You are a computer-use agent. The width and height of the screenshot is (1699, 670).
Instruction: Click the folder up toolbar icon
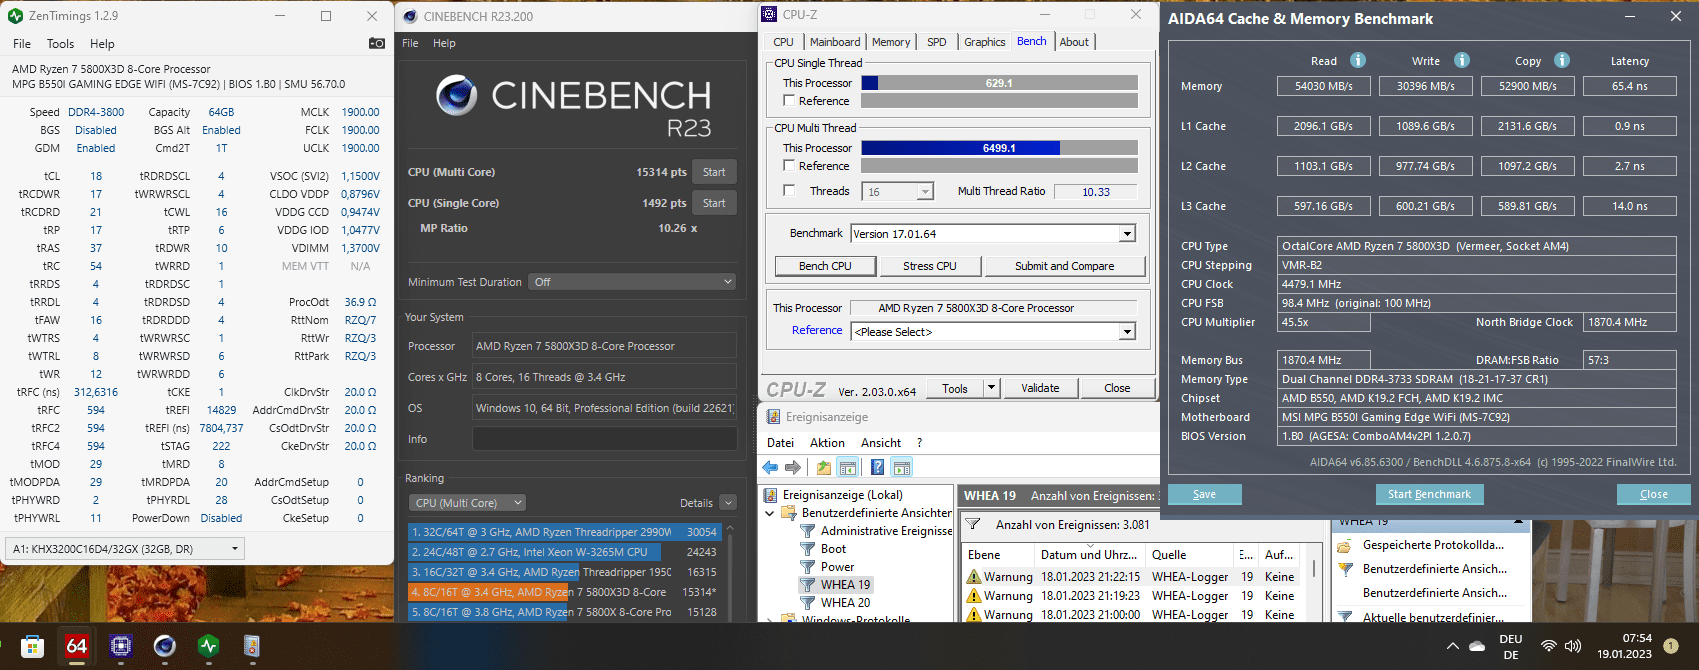pyautogui.click(x=823, y=467)
